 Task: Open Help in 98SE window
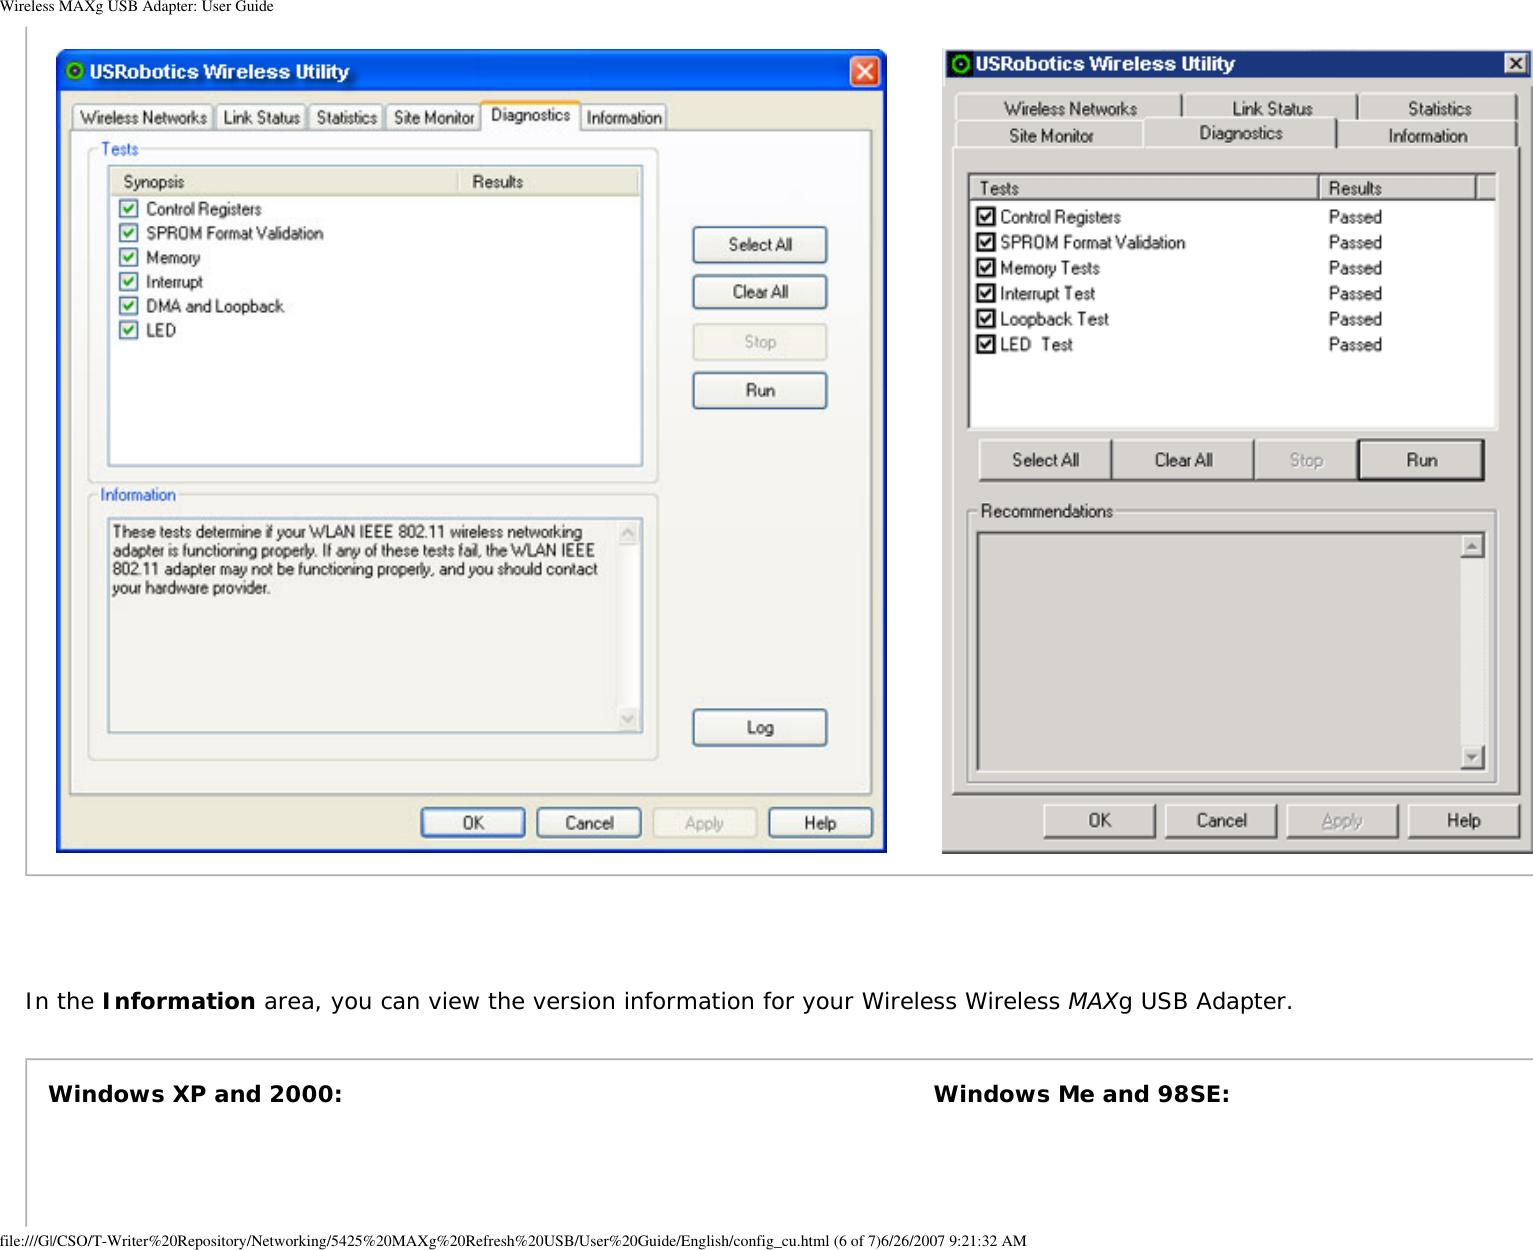click(x=1463, y=820)
